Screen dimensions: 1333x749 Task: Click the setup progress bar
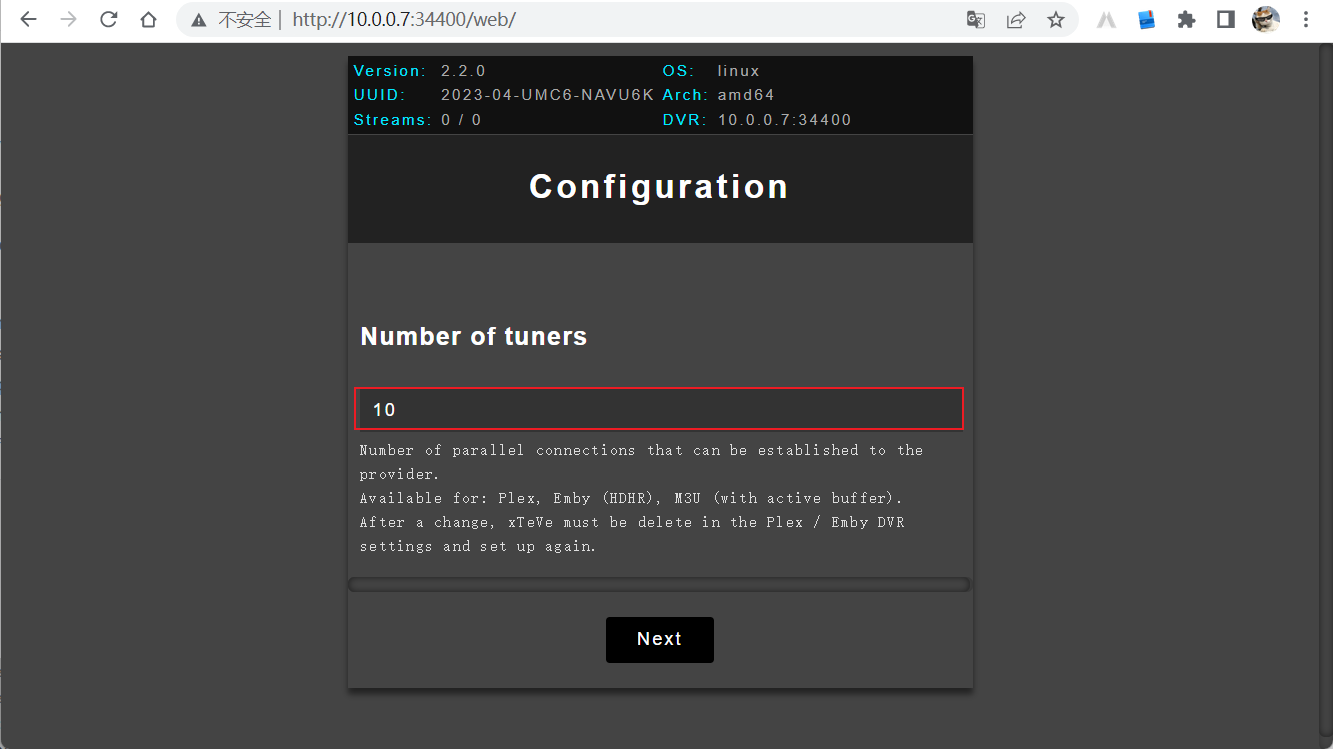tap(659, 584)
